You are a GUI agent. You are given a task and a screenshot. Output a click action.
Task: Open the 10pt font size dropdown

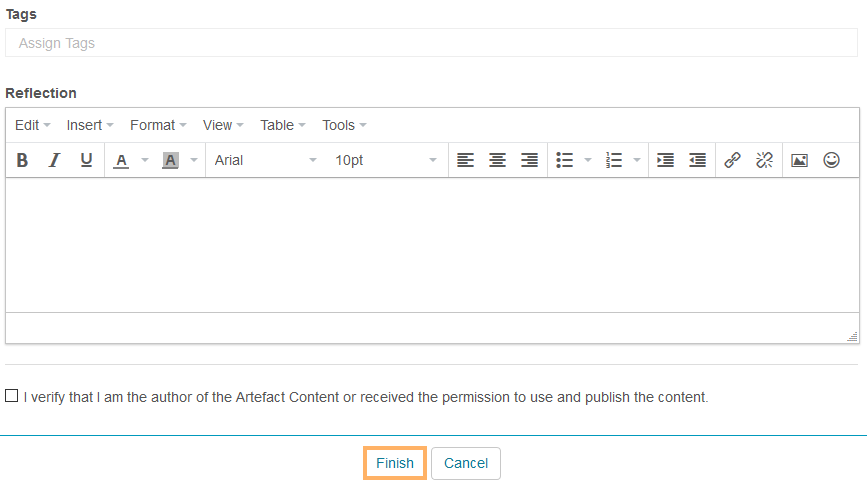point(385,160)
